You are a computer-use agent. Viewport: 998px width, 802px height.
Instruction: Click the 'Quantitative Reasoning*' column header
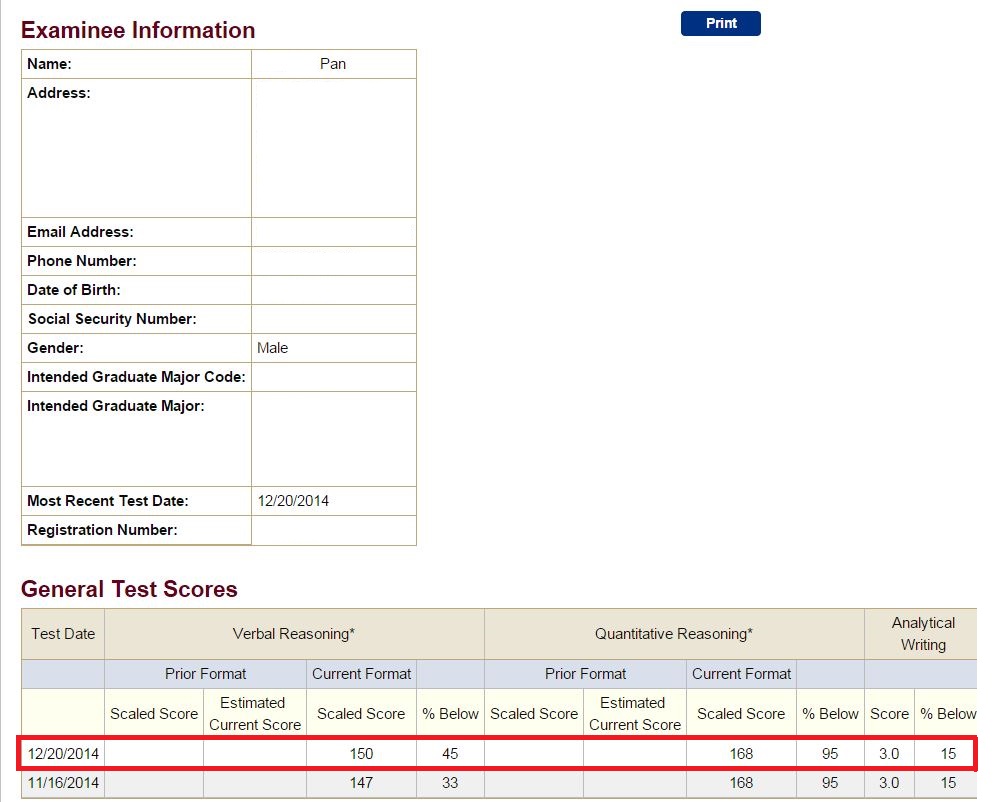point(674,634)
